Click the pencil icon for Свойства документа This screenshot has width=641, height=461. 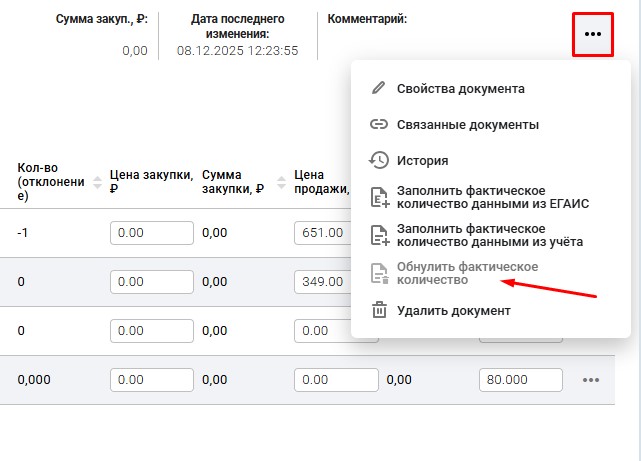pos(378,88)
